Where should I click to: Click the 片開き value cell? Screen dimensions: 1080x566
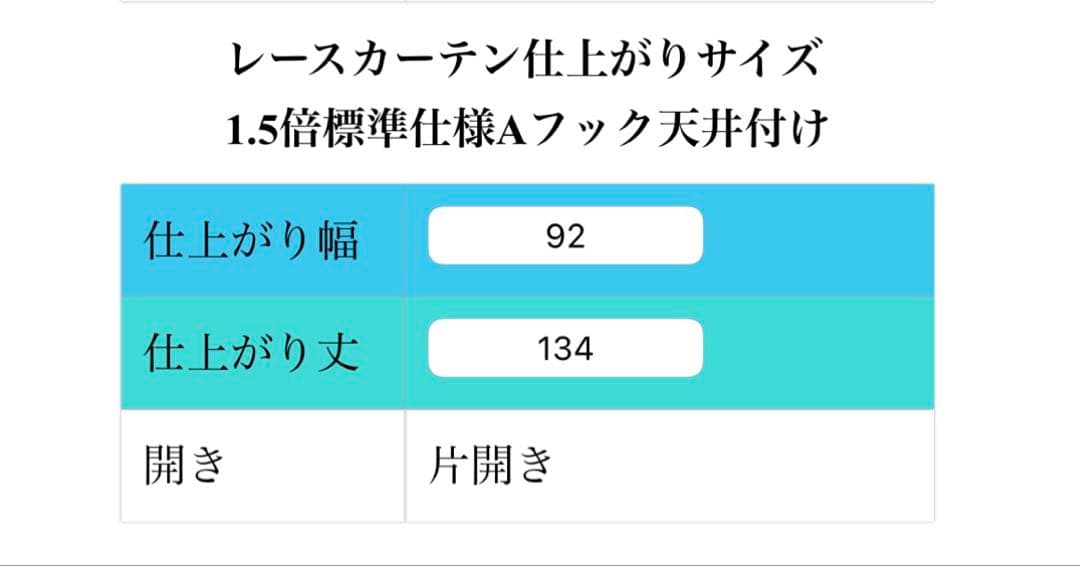tap(669, 465)
